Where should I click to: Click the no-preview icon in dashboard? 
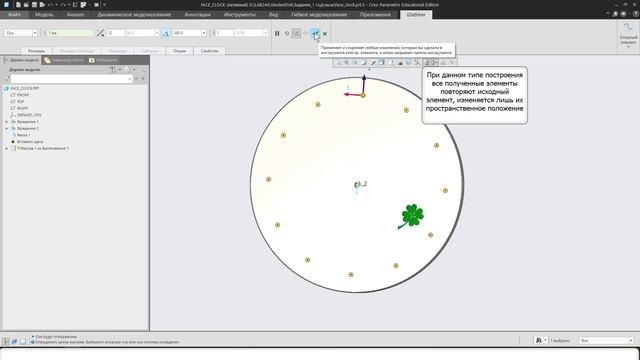click(x=287, y=33)
